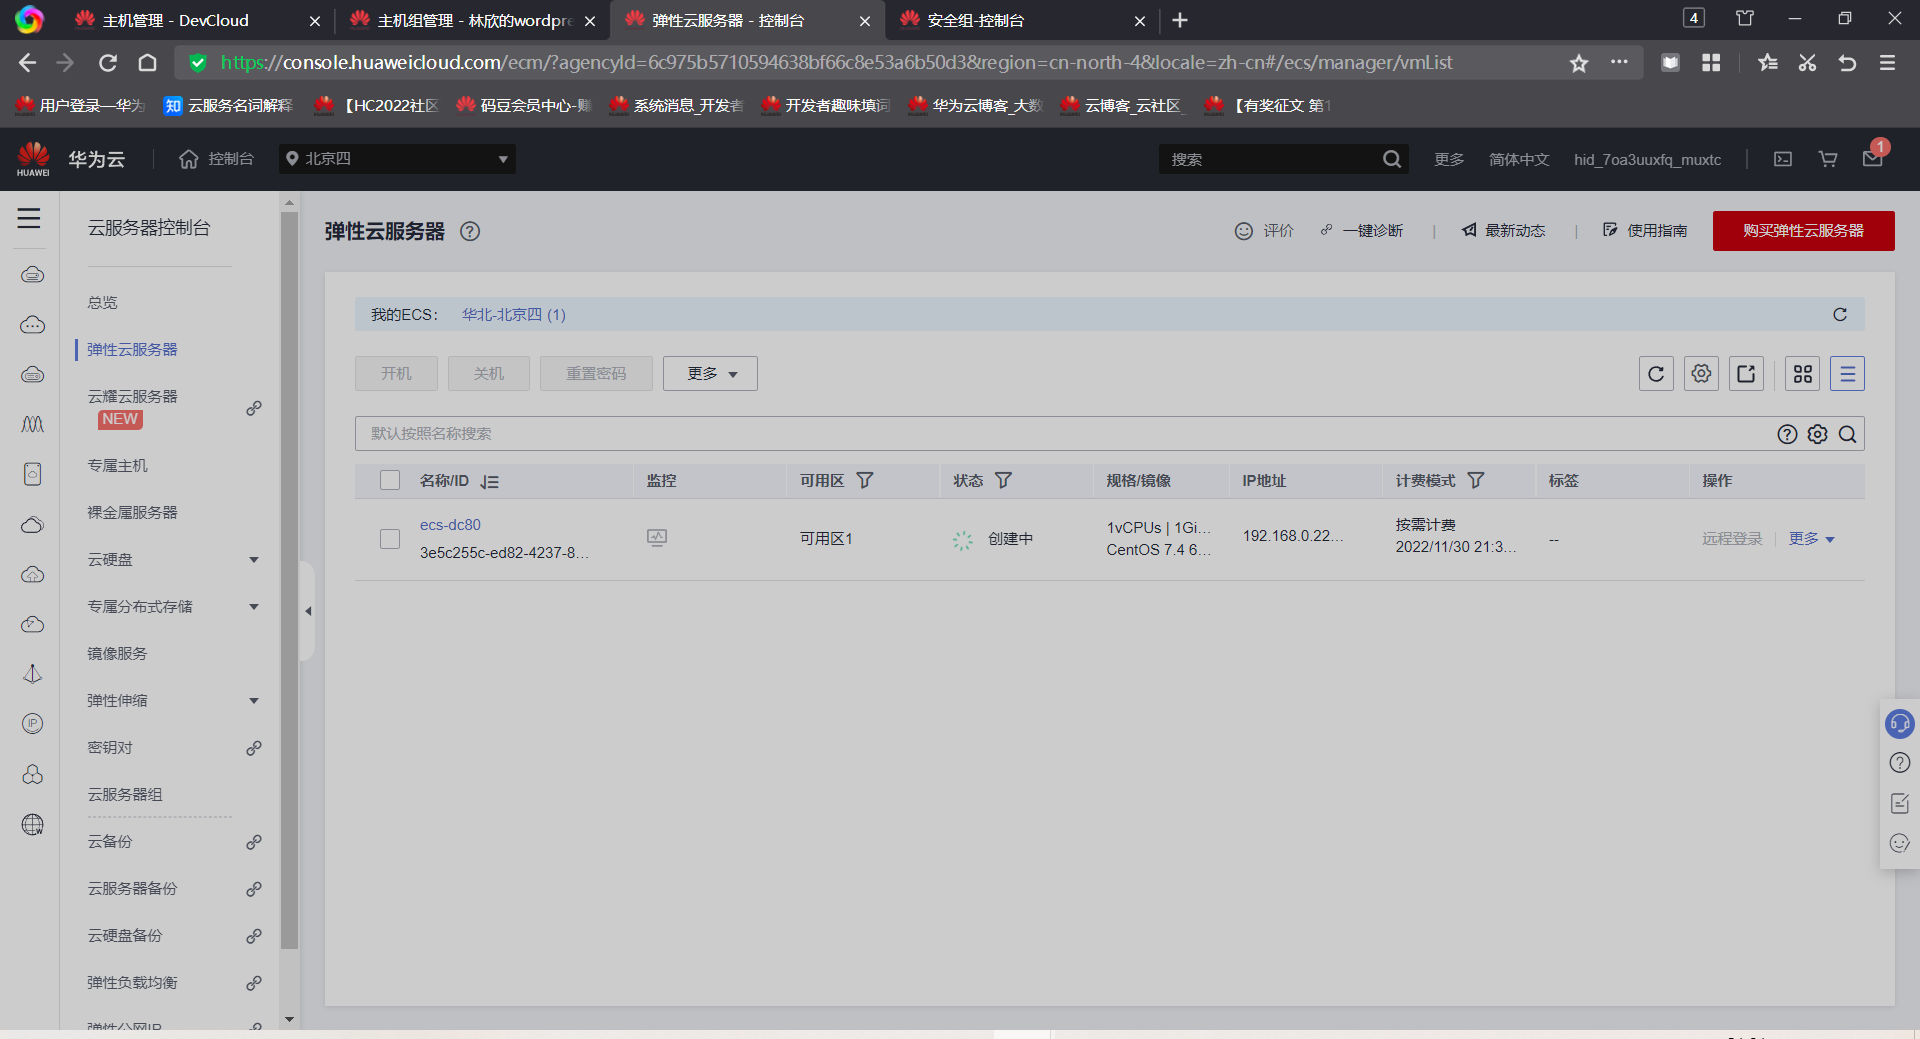
Task: Click the top search magnifier icon
Action: pos(1391,159)
